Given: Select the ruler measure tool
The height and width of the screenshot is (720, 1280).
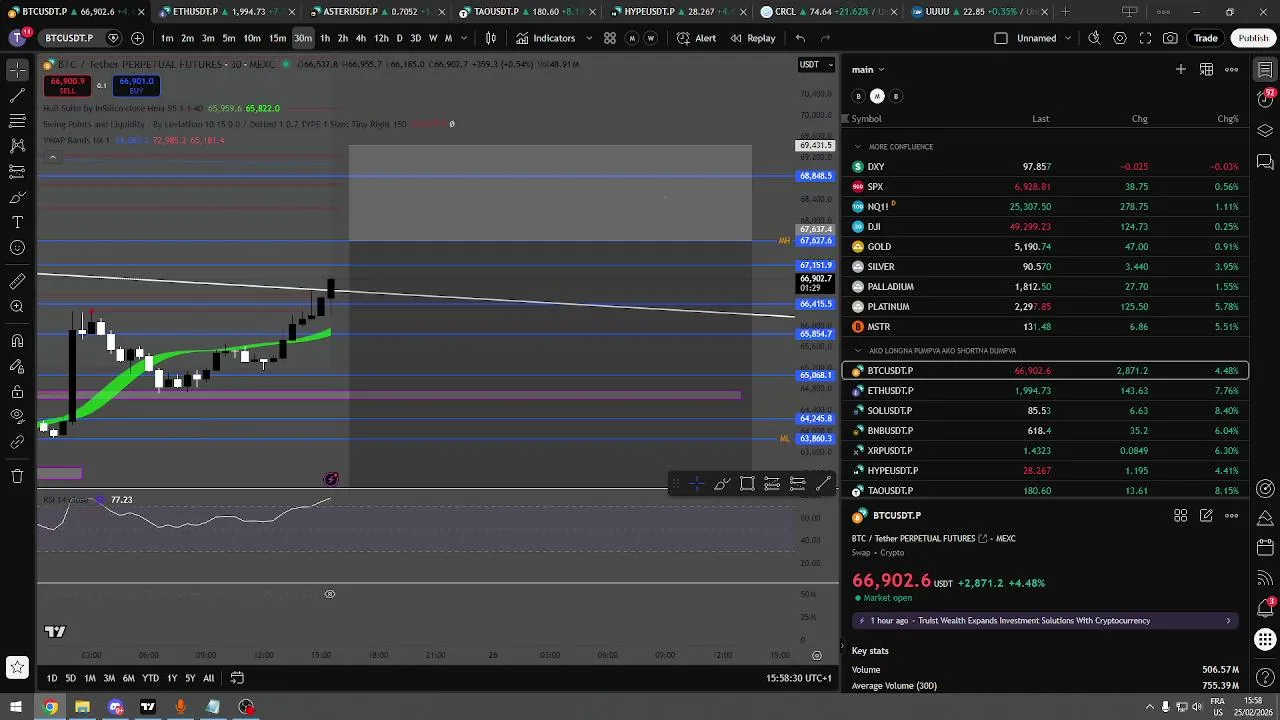Looking at the screenshot, I should (x=17, y=281).
